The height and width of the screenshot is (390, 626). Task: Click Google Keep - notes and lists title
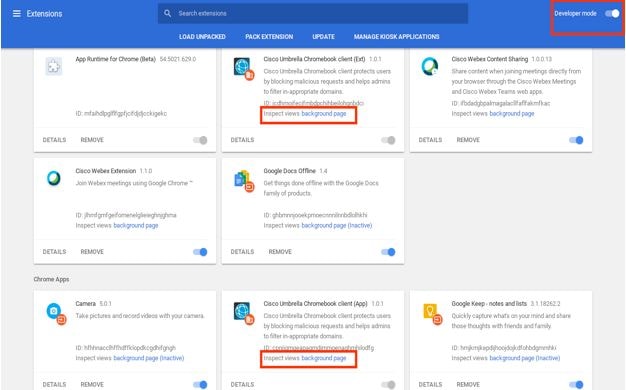(x=489, y=304)
